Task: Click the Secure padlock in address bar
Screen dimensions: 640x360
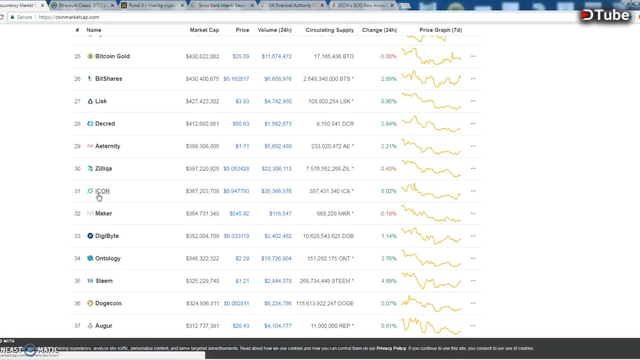Action: pos(12,17)
